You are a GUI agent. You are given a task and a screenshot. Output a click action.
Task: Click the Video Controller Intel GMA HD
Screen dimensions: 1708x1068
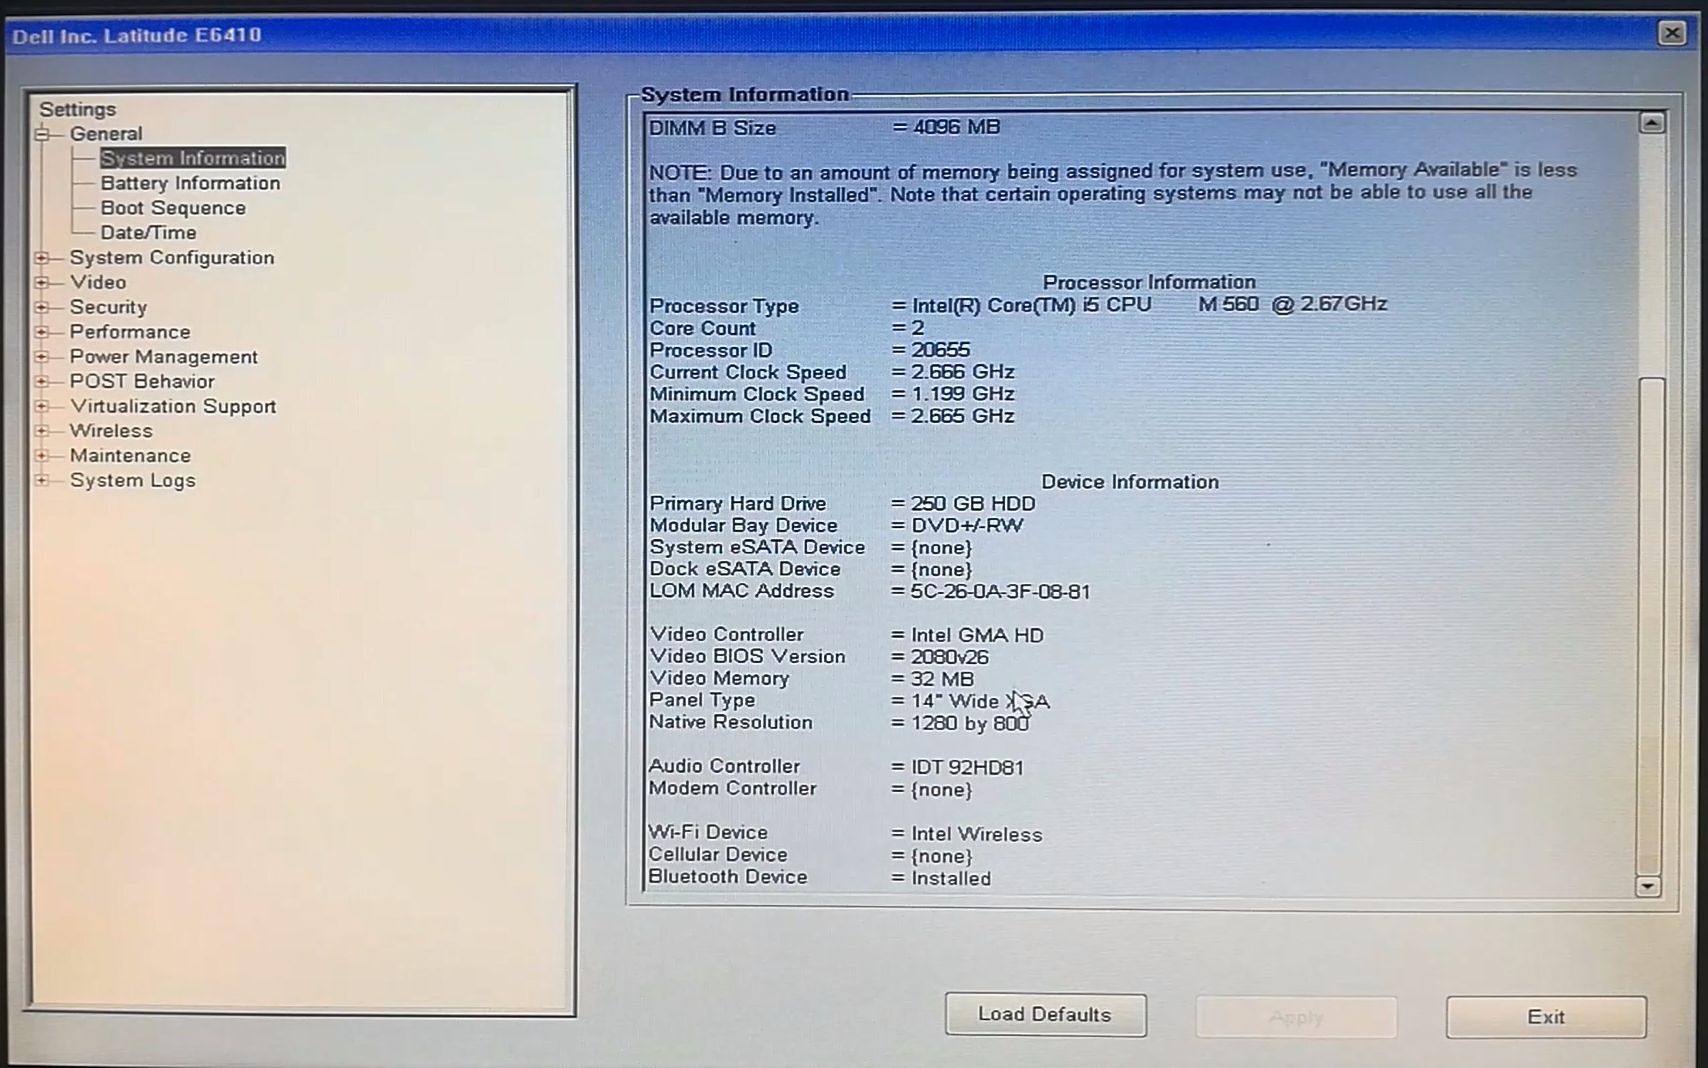(x=977, y=636)
